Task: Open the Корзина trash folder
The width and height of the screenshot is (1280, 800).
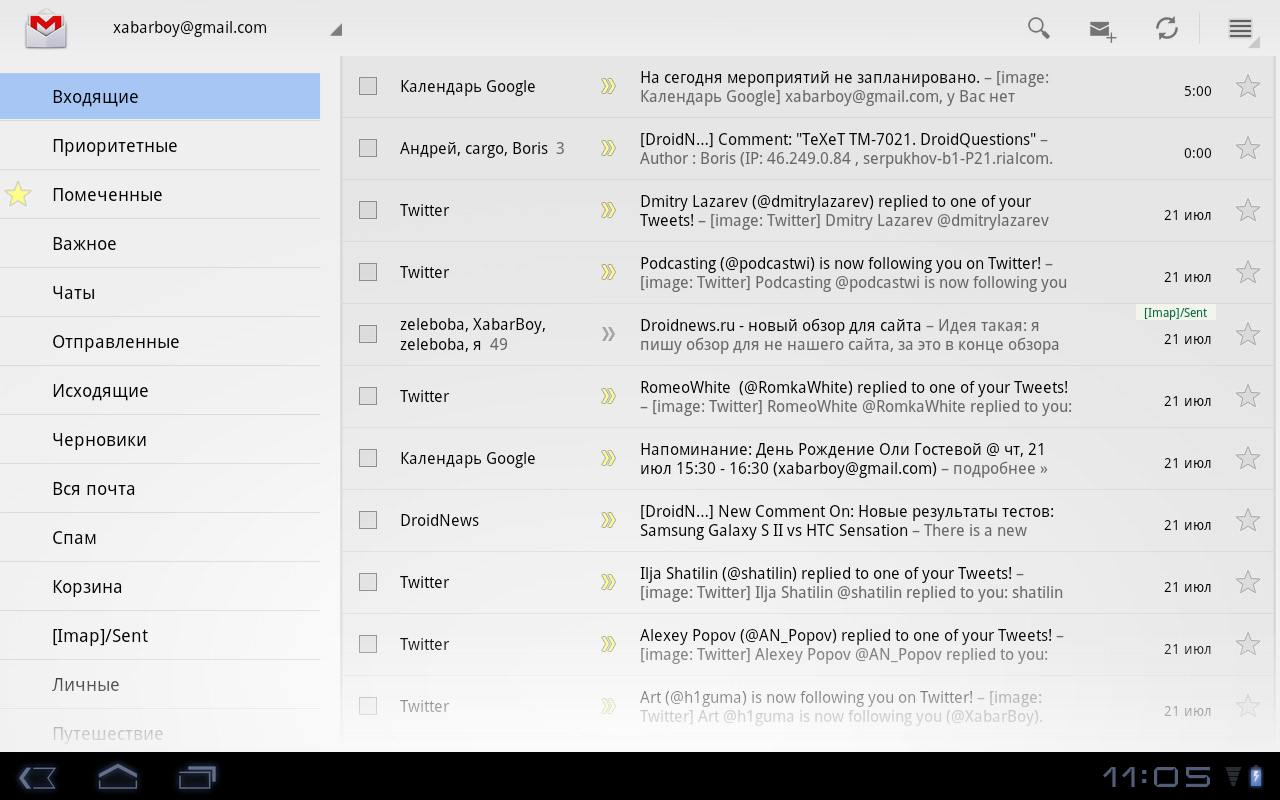Action: (160, 587)
